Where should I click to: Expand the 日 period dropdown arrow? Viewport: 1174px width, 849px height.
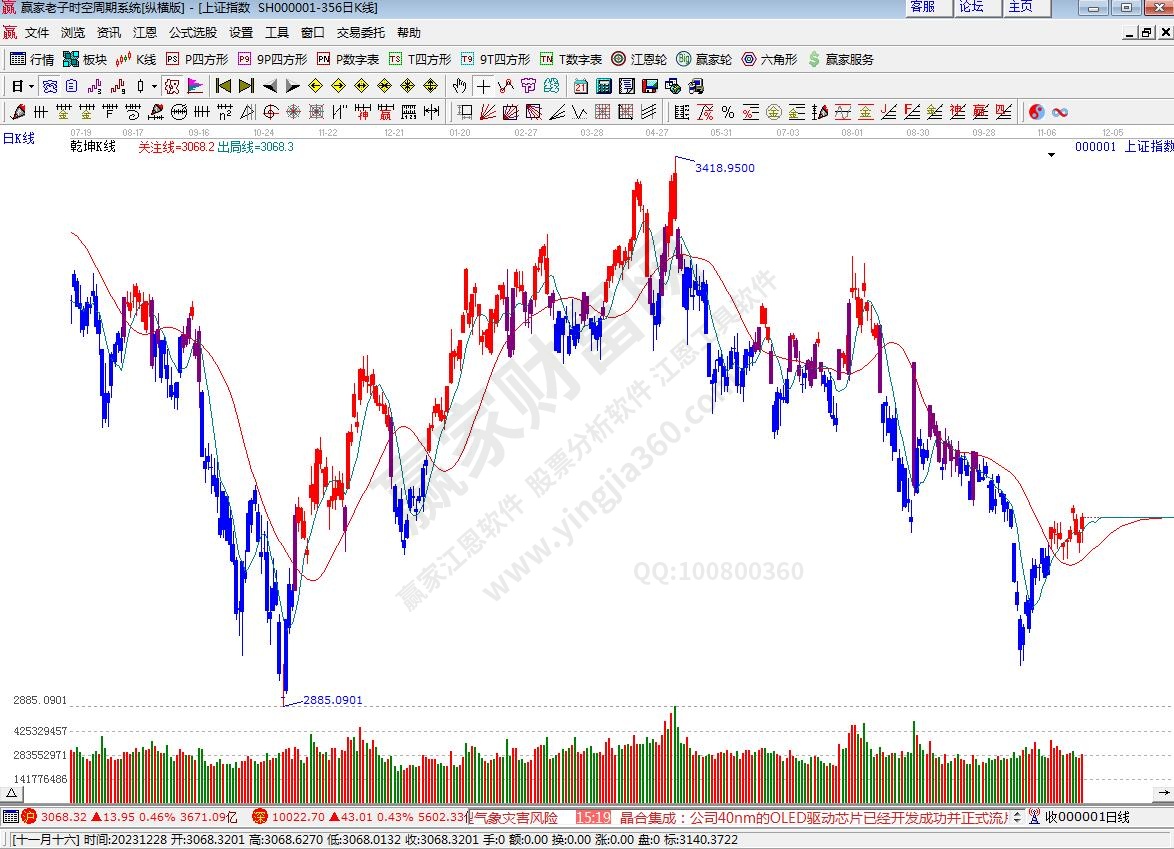tap(31, 85)
